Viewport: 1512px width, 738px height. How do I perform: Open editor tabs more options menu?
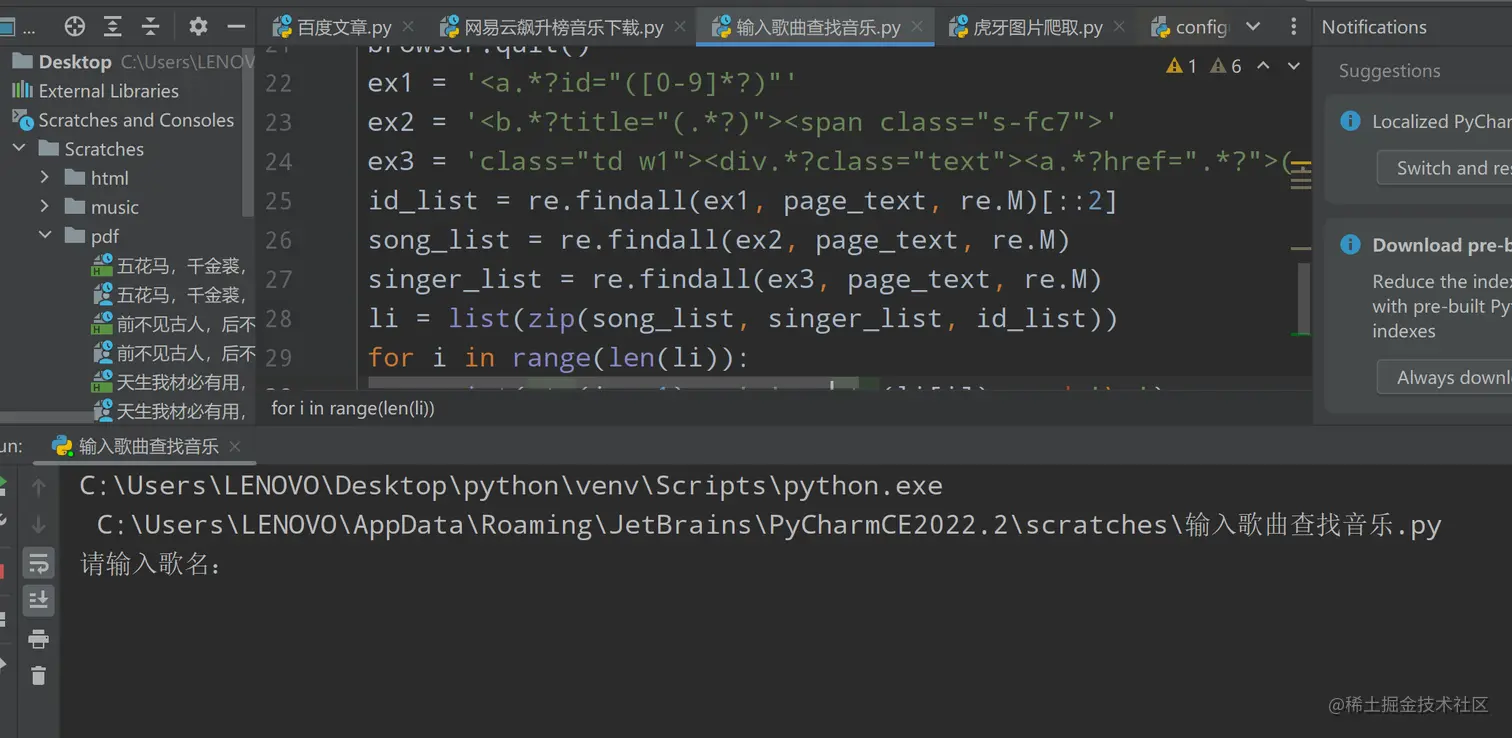point(1294,27)
